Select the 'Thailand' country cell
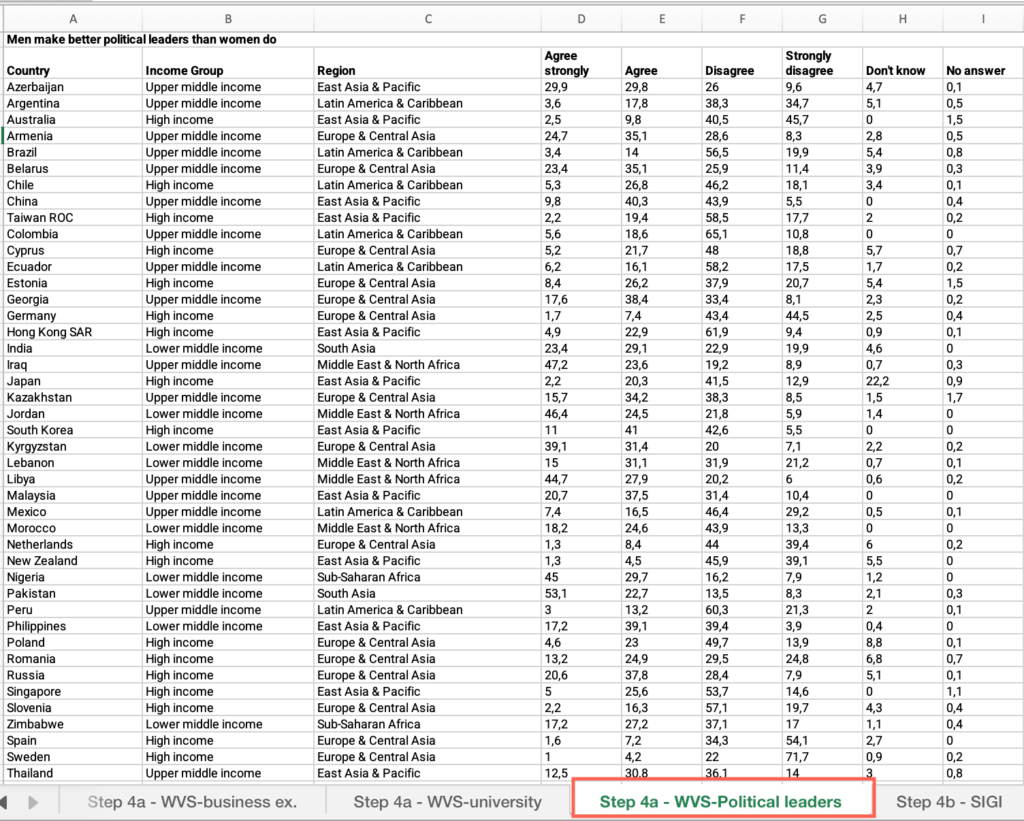 point(73,773)
